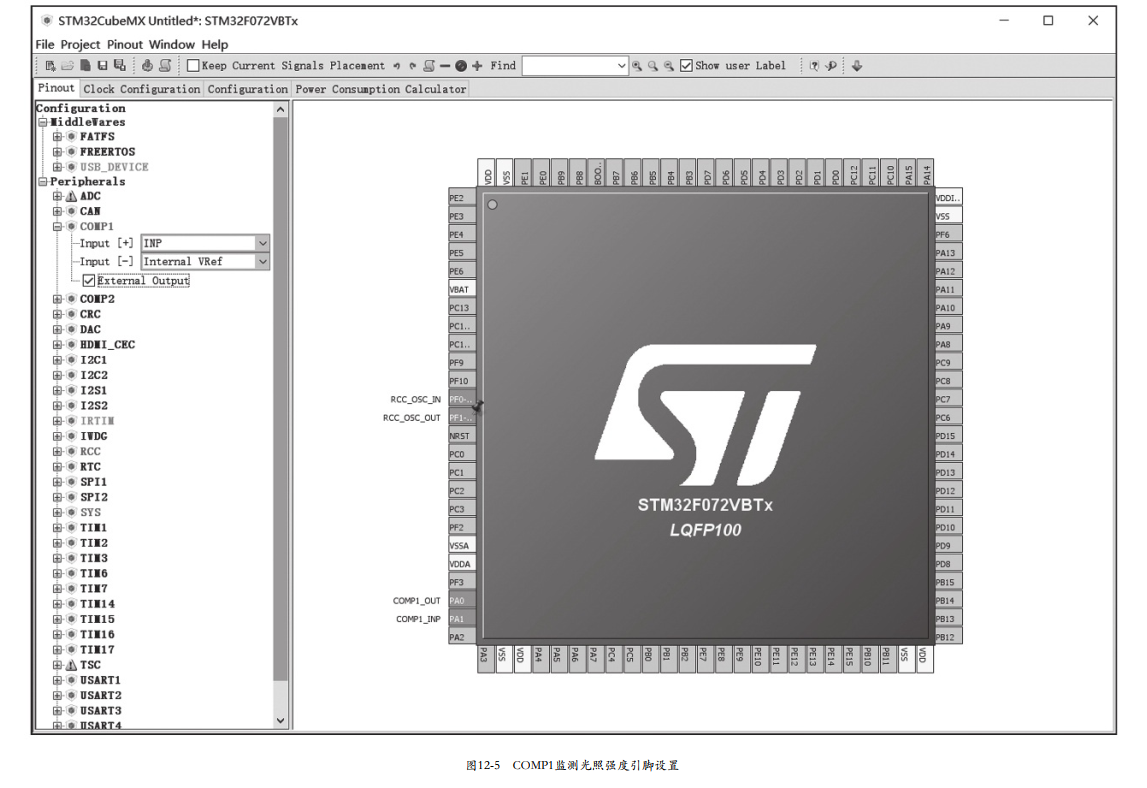Click the PA13 pin on right side
Image resolution: width=1147 pixels, height=788 pixels.
[948, 252]
